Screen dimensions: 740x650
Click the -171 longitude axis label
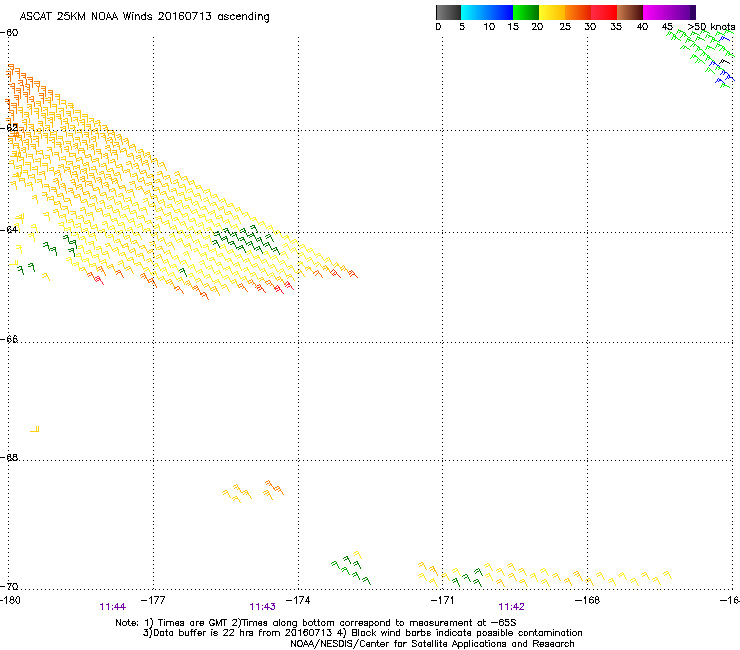point(442,600)
